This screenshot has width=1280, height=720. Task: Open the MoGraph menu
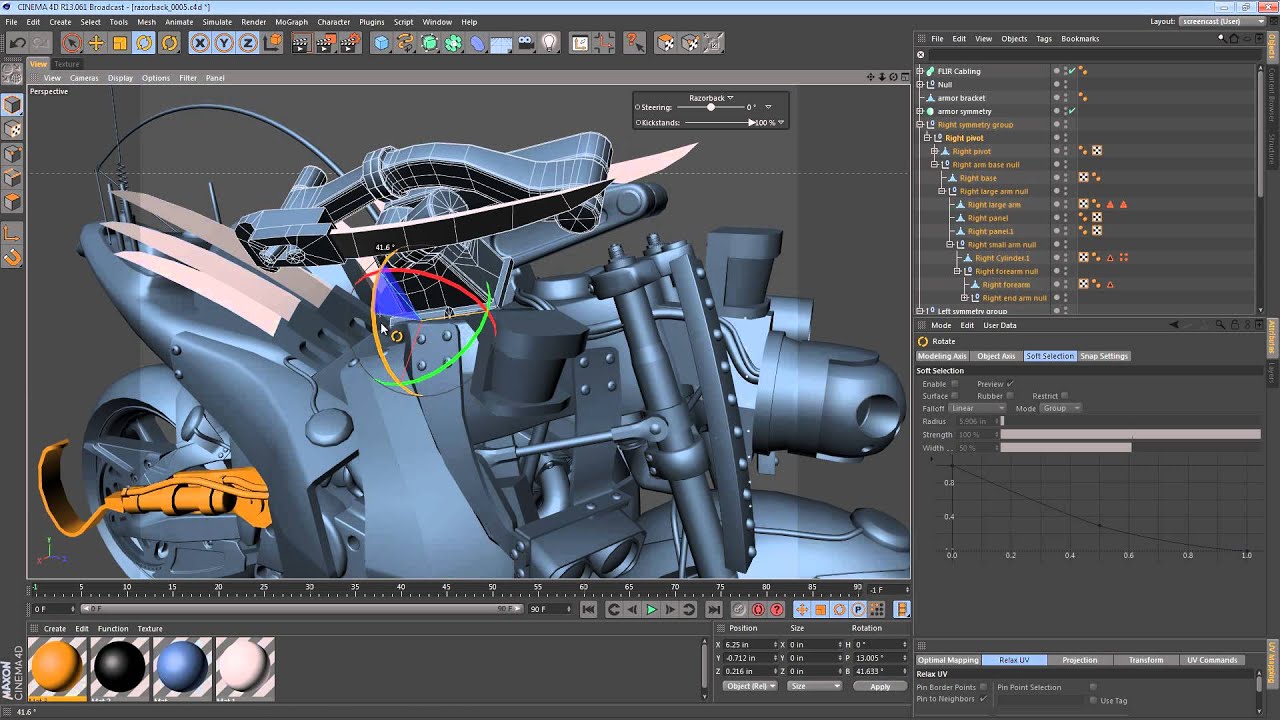pyautogui.click(x=291, y=21)
